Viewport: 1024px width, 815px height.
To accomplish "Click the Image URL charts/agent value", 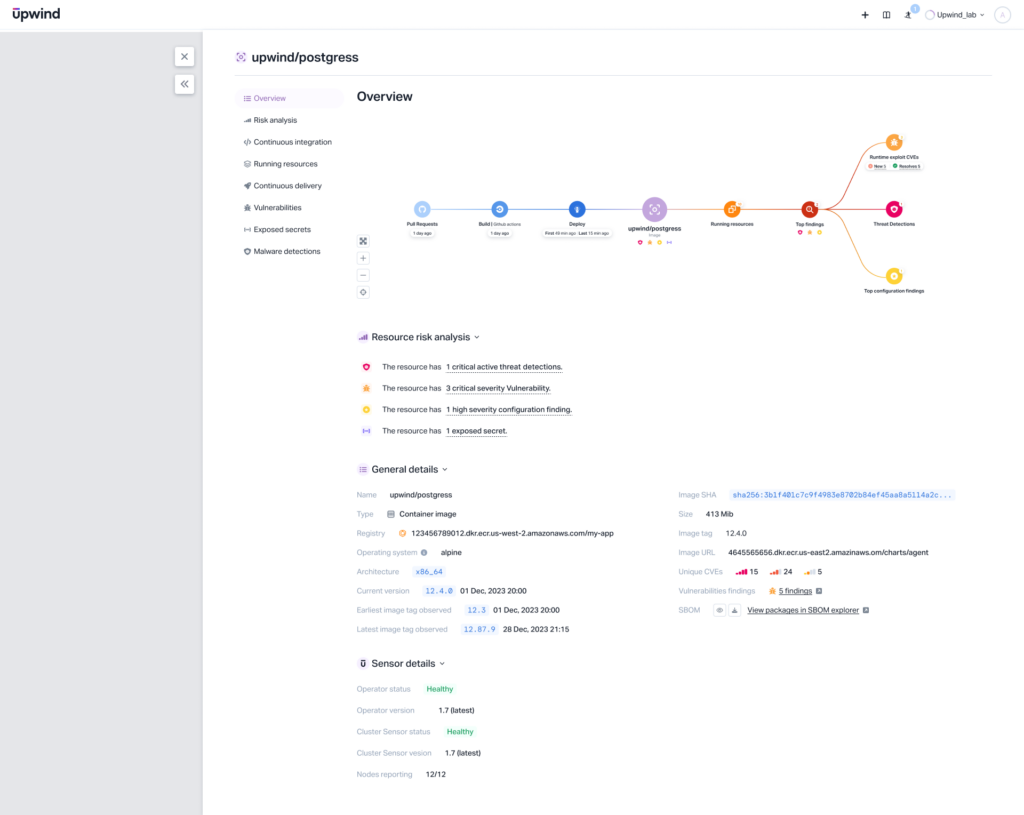I will (828, 552).
